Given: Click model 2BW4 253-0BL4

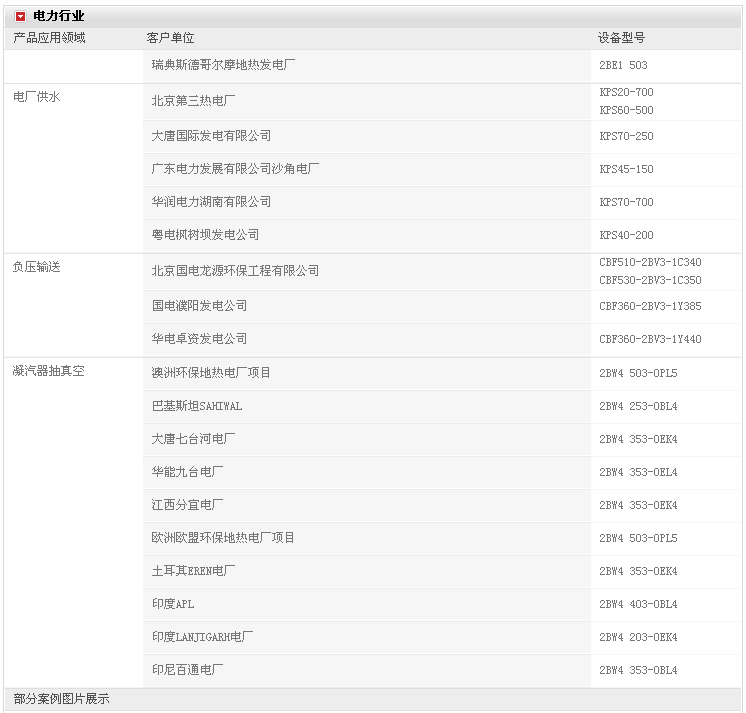Looking at the screenshot, I should tap(638, 406).
